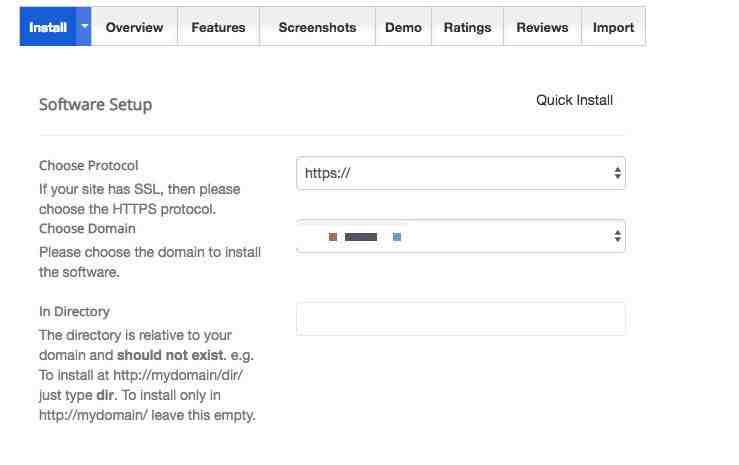The height and width of the screenshot is (465, 739).
Task: Focus the In Directory text field
Action: click(461, 319)
